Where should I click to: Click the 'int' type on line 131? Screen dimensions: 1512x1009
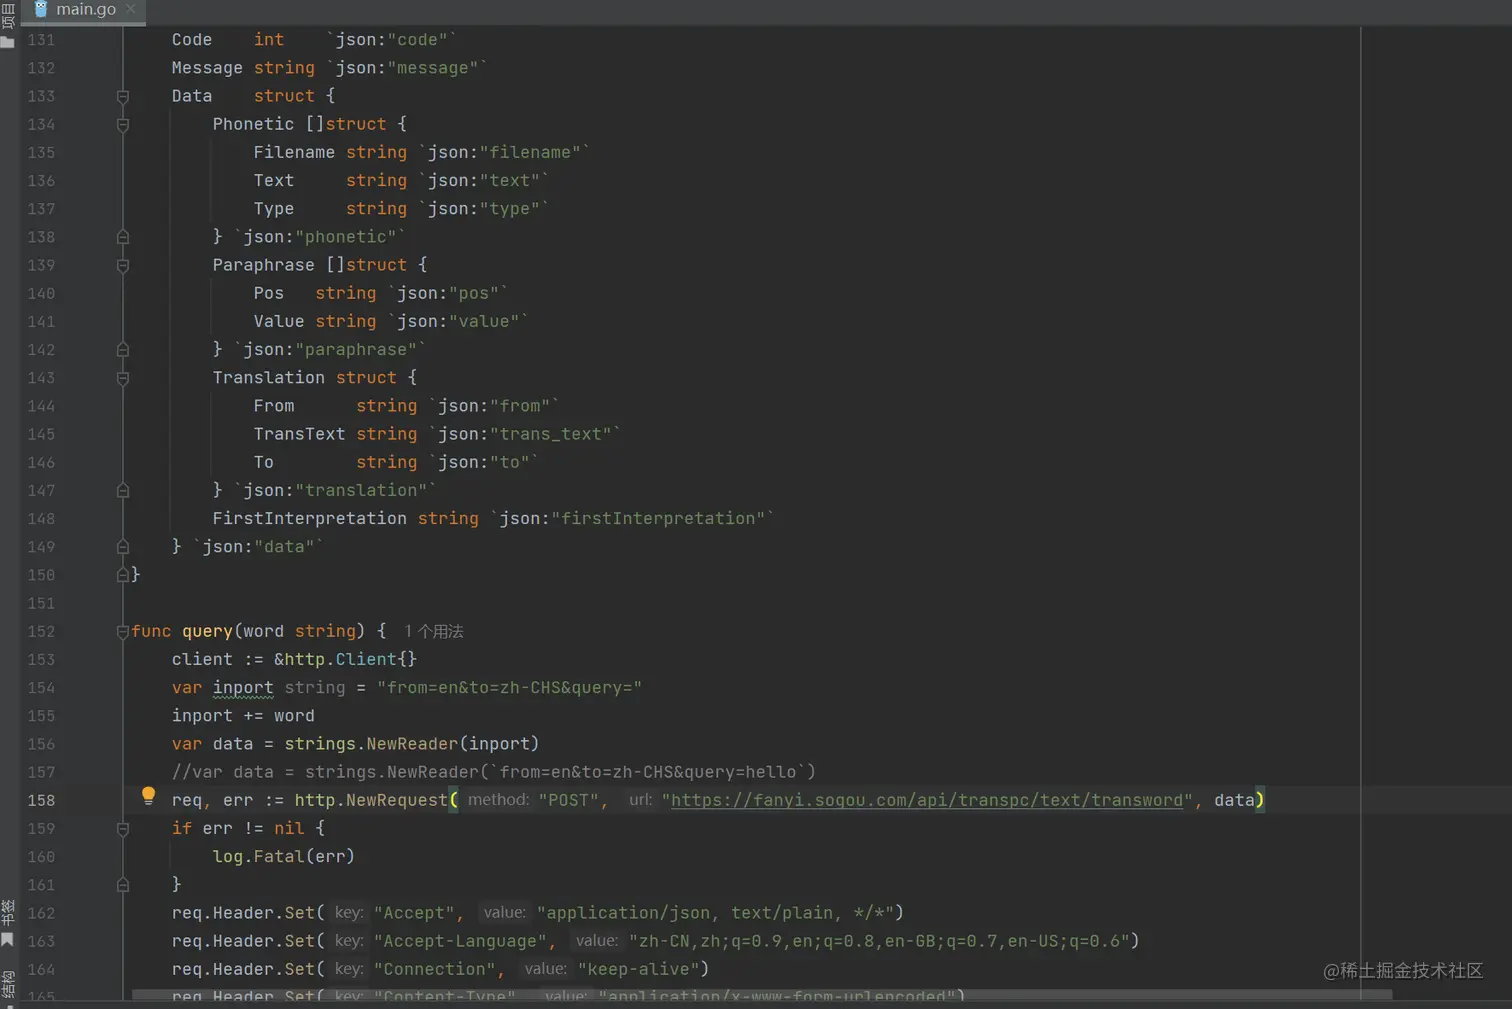pos(268,40)
